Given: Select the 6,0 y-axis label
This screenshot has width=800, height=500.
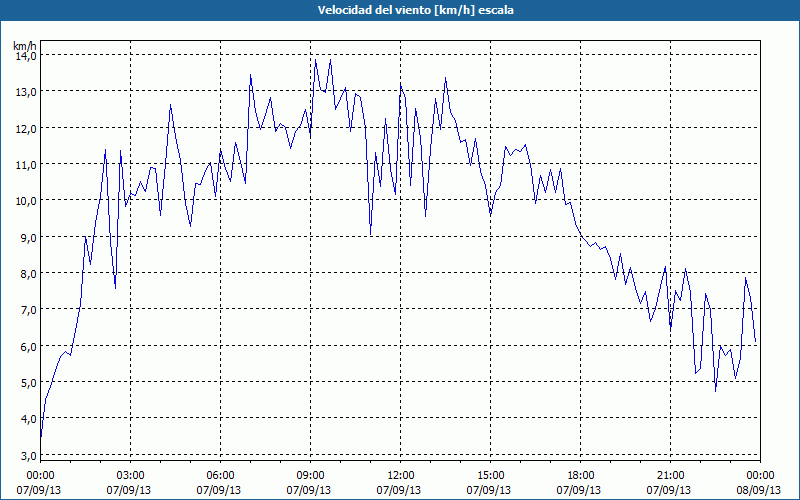Looking at the screenshot, I should tap(28, 346).
